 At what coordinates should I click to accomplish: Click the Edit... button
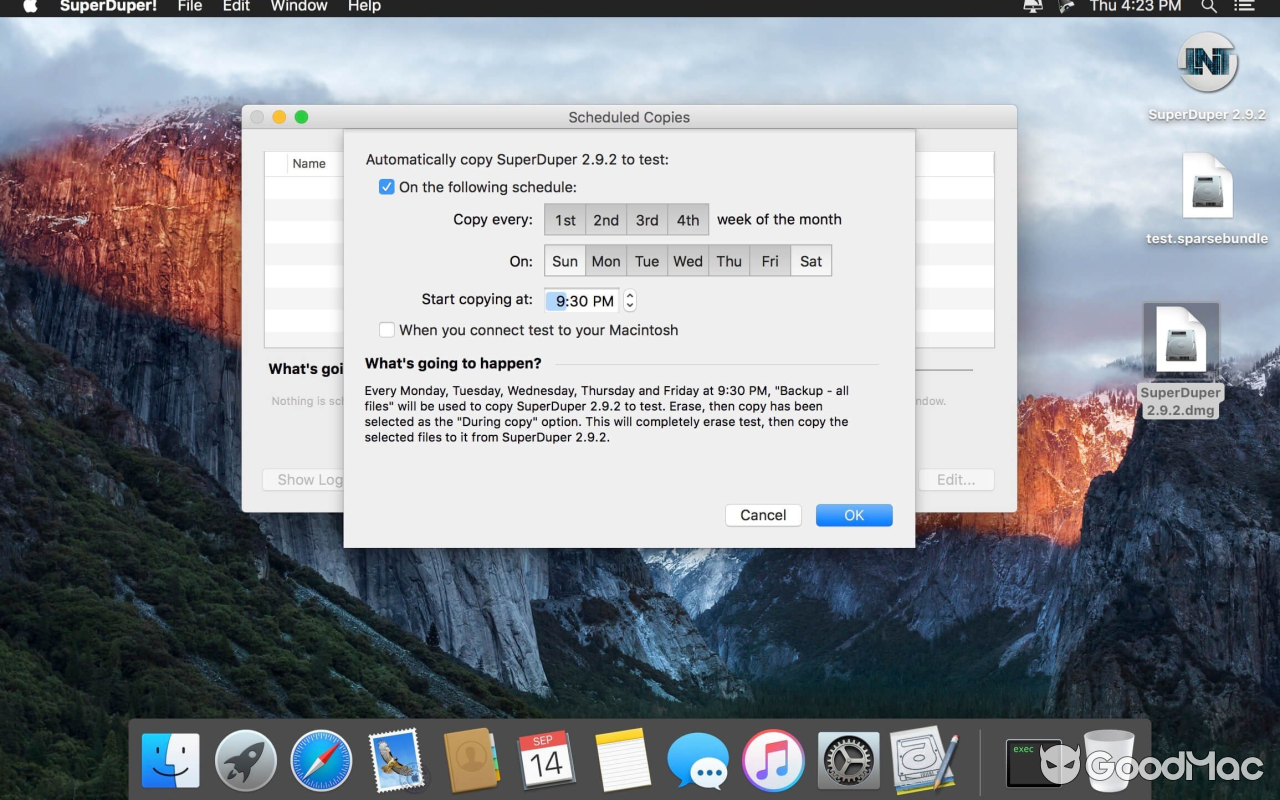coord(956,479)
